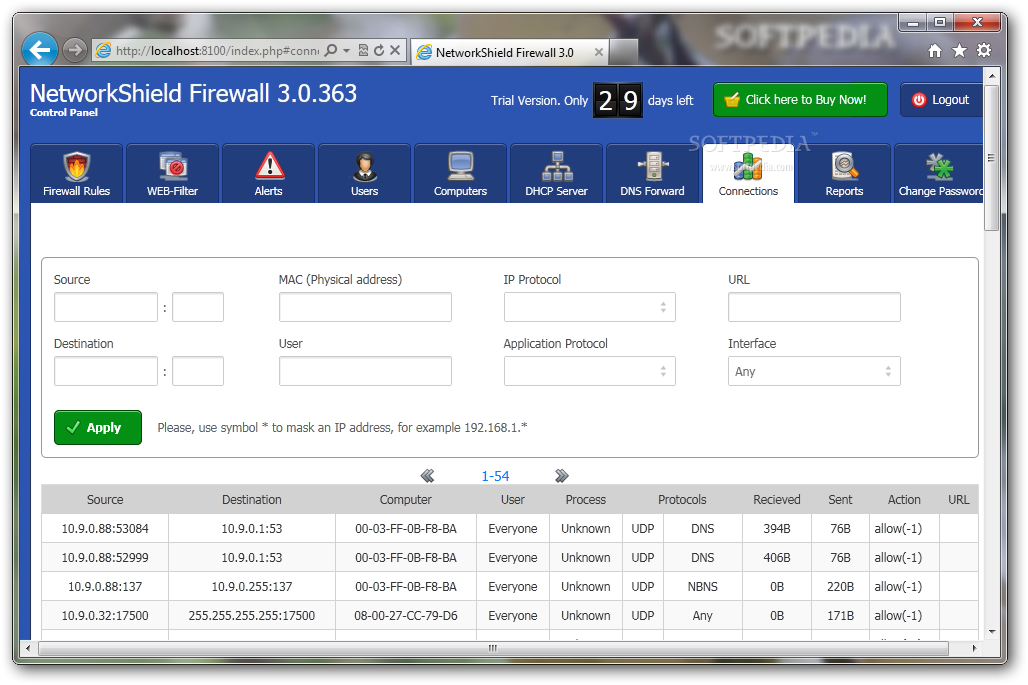Open the DNS Forward tab
Screen dimensions: 1028x685
click(x=652, y=174)
